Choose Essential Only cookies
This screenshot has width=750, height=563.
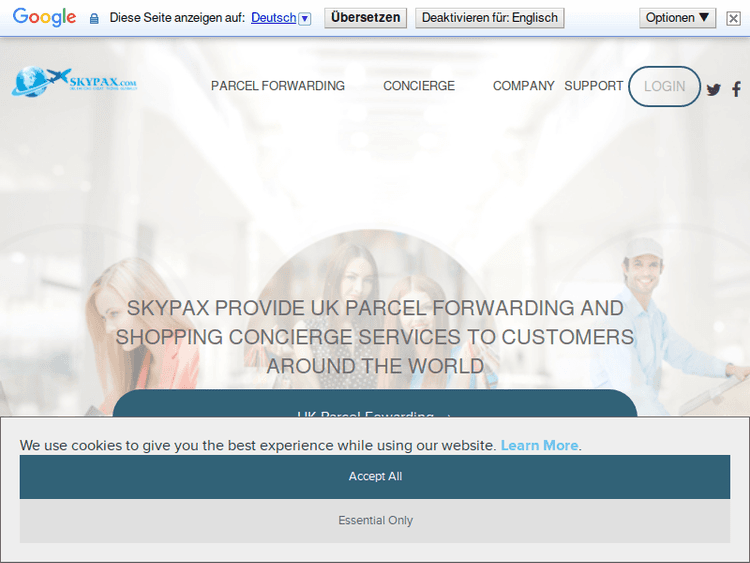(375, 521)
